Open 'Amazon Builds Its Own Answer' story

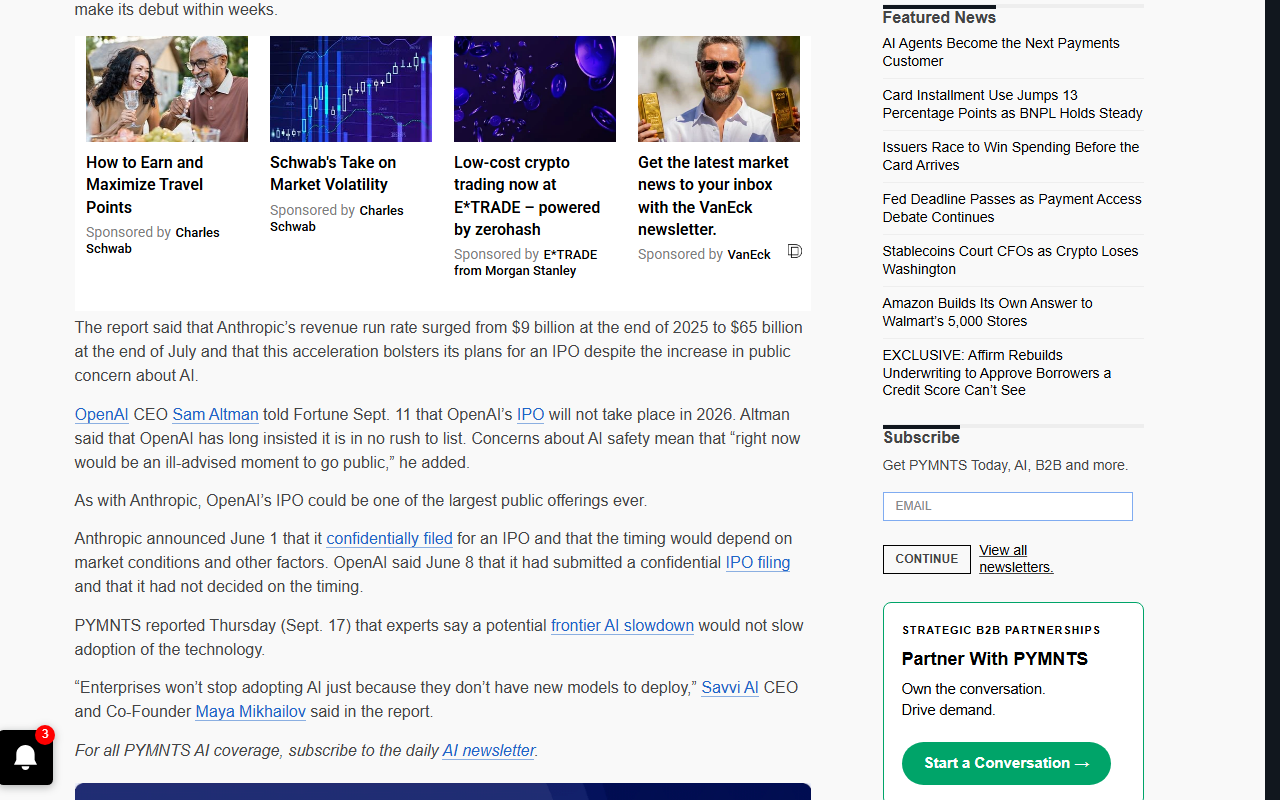pyautogui.click(x=987, y=312)
